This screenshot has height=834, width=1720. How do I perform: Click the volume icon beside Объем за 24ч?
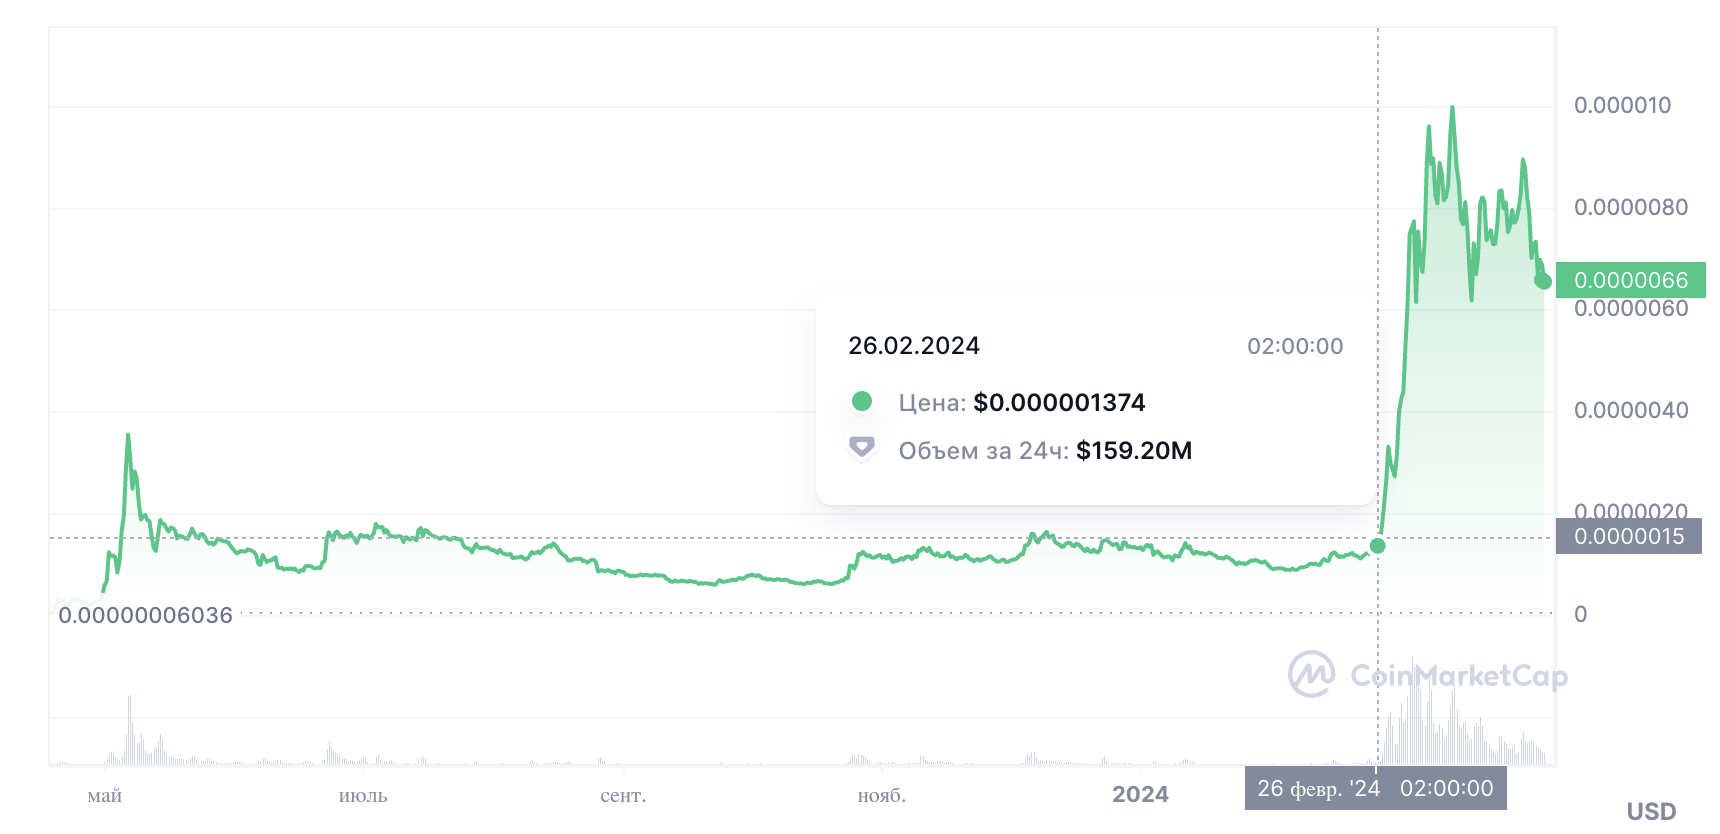(x=861, y=448)
